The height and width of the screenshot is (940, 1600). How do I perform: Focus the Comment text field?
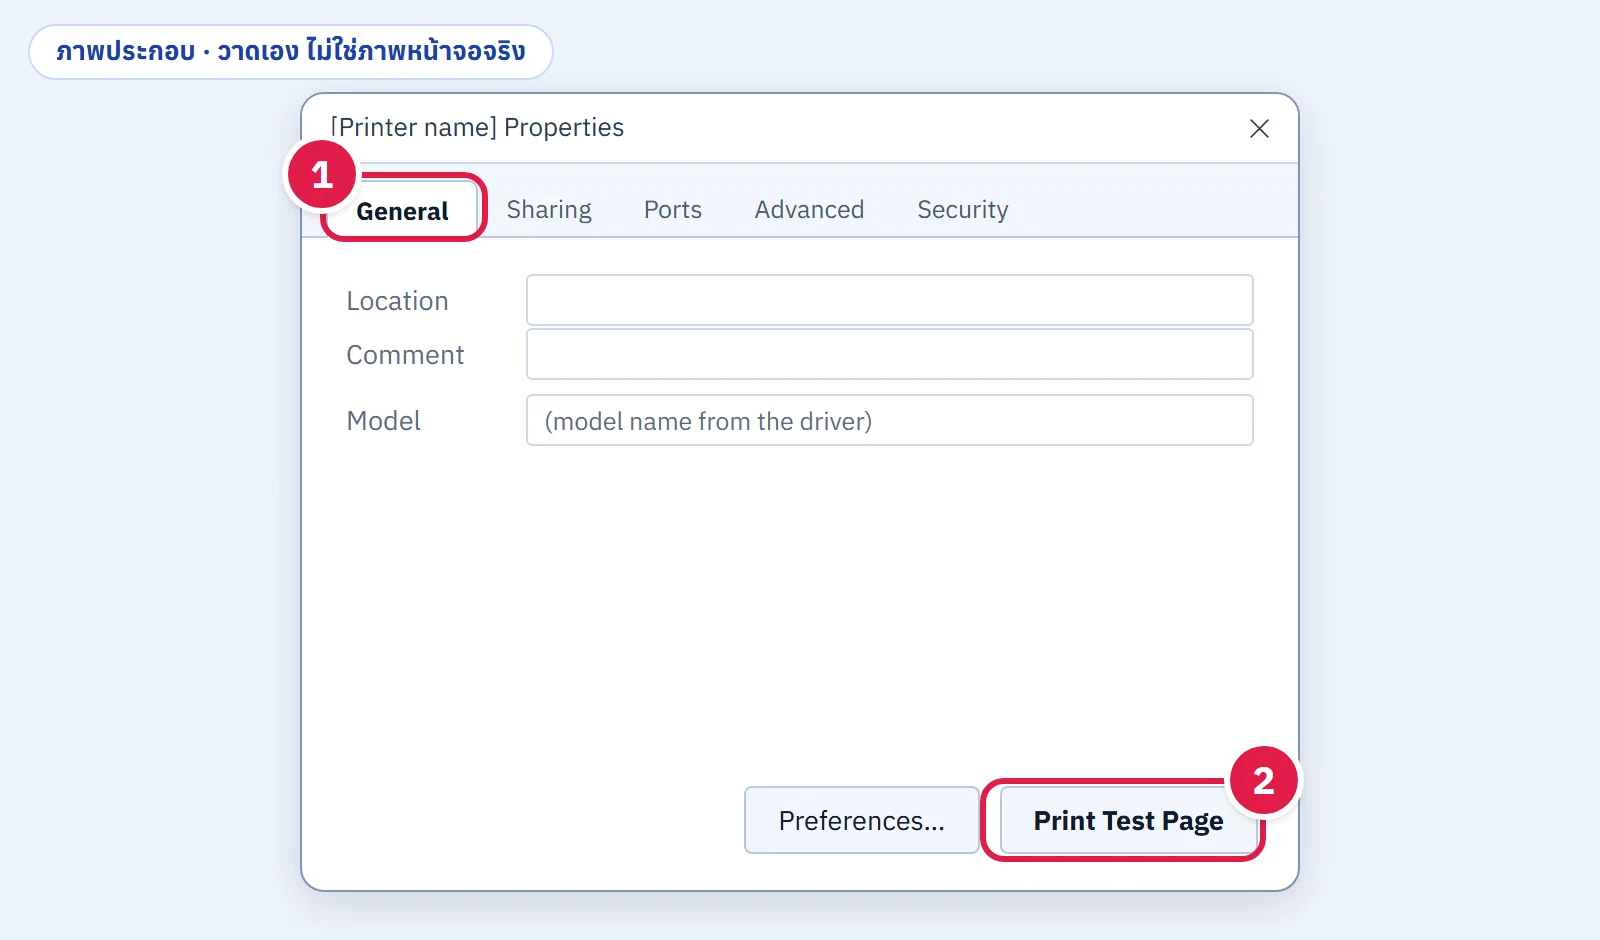[890, 354]
